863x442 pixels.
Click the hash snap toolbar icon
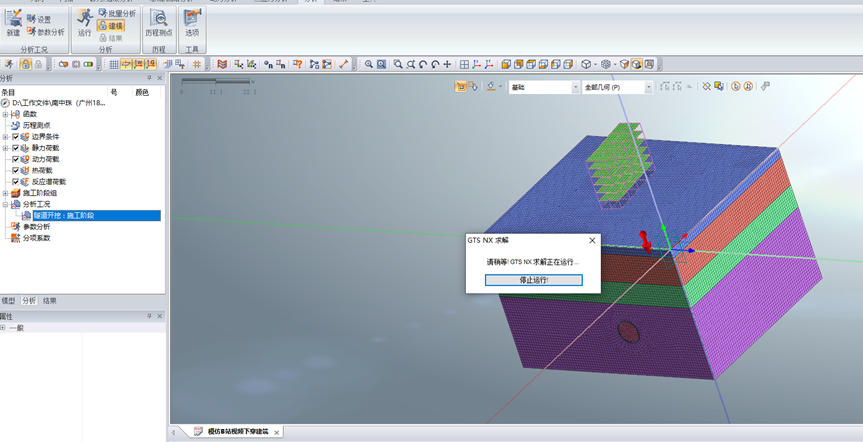[196, 64]
